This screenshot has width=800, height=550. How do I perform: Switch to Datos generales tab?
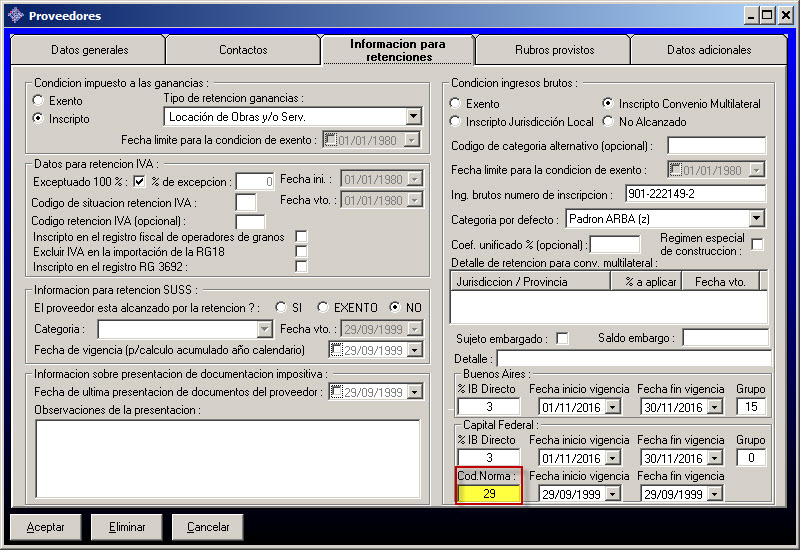click(89, 50)
